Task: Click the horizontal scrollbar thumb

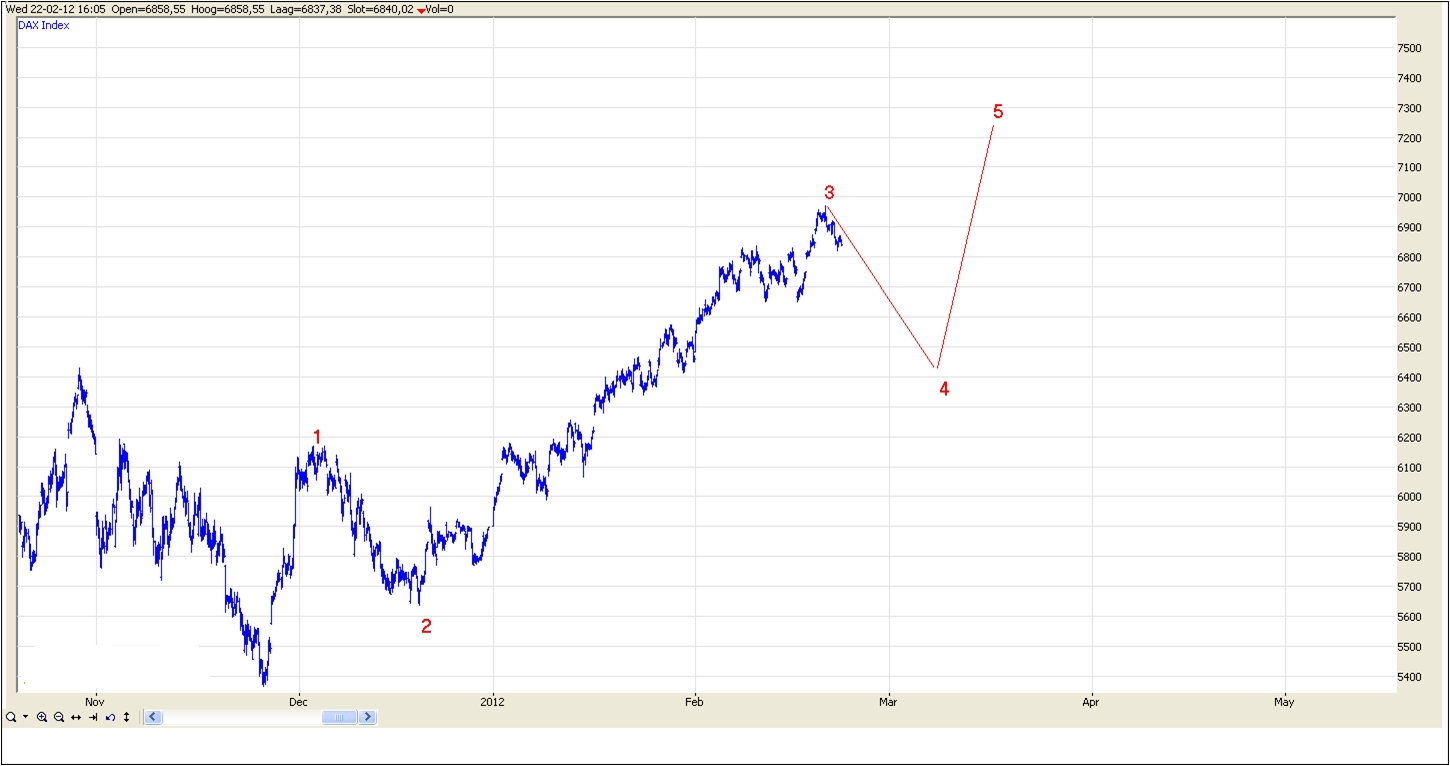Action: [339, 717]
